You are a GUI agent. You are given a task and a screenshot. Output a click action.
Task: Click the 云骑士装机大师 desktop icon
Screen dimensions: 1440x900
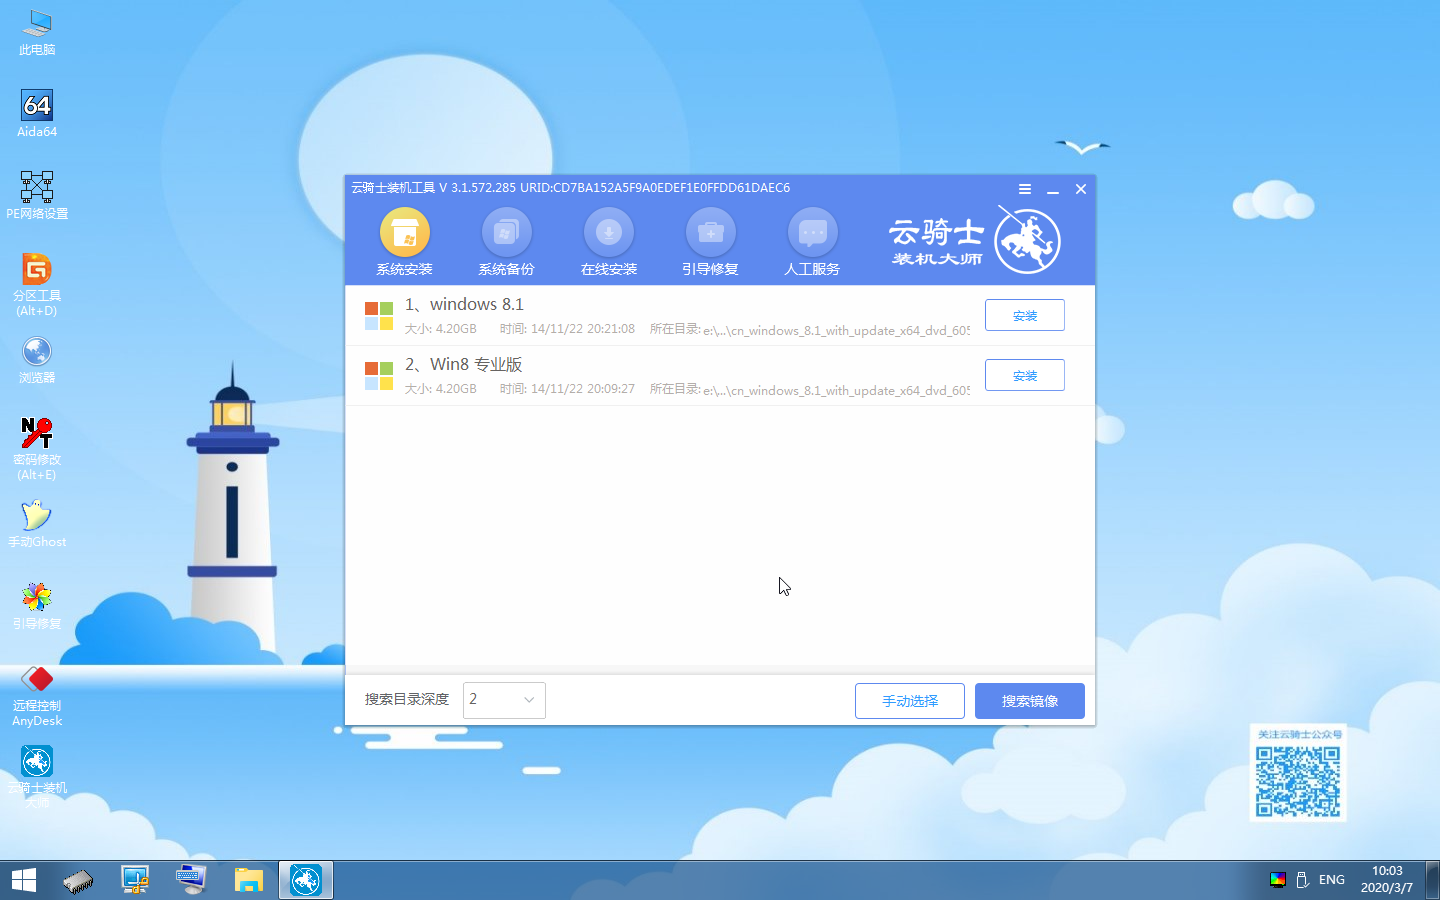[x=37, y=777]
